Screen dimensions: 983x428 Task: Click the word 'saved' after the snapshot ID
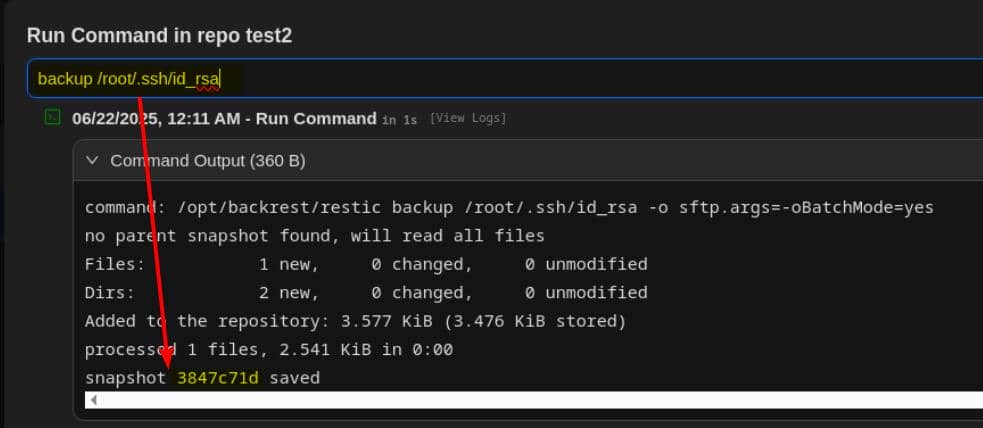pyautogui.click(x=293, y=378)
